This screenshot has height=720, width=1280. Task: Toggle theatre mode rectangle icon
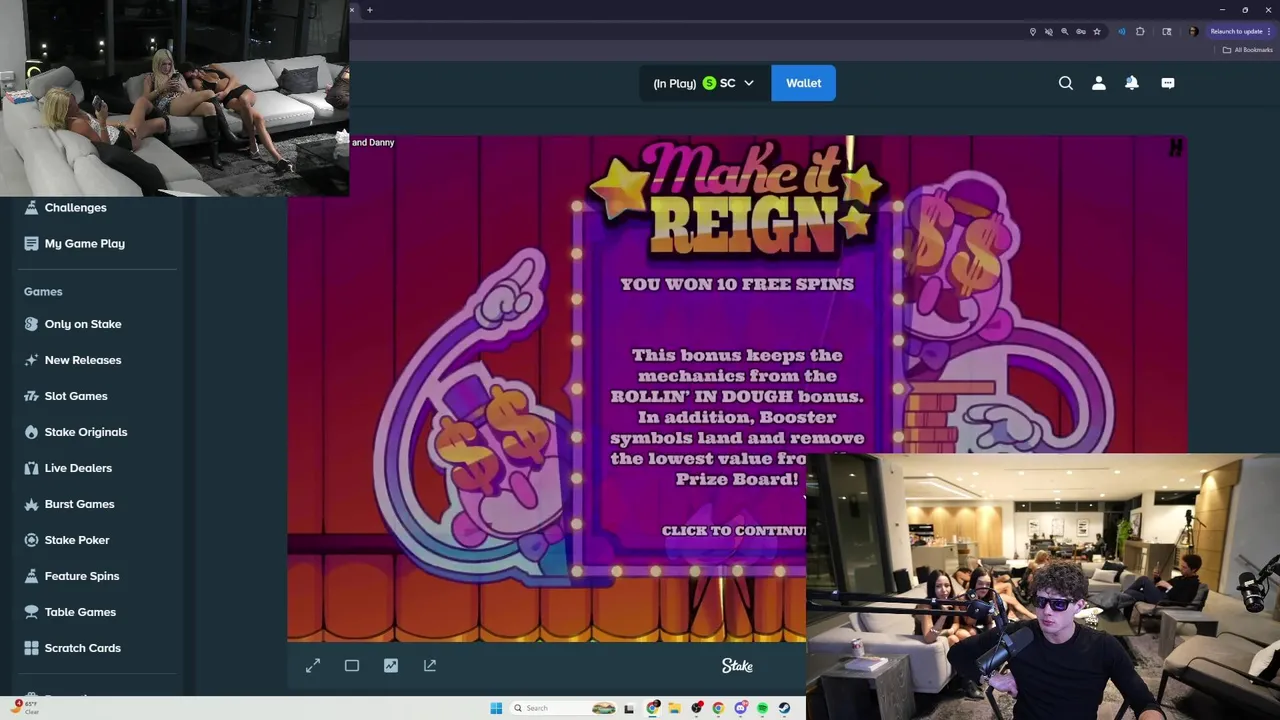(352, 665)
